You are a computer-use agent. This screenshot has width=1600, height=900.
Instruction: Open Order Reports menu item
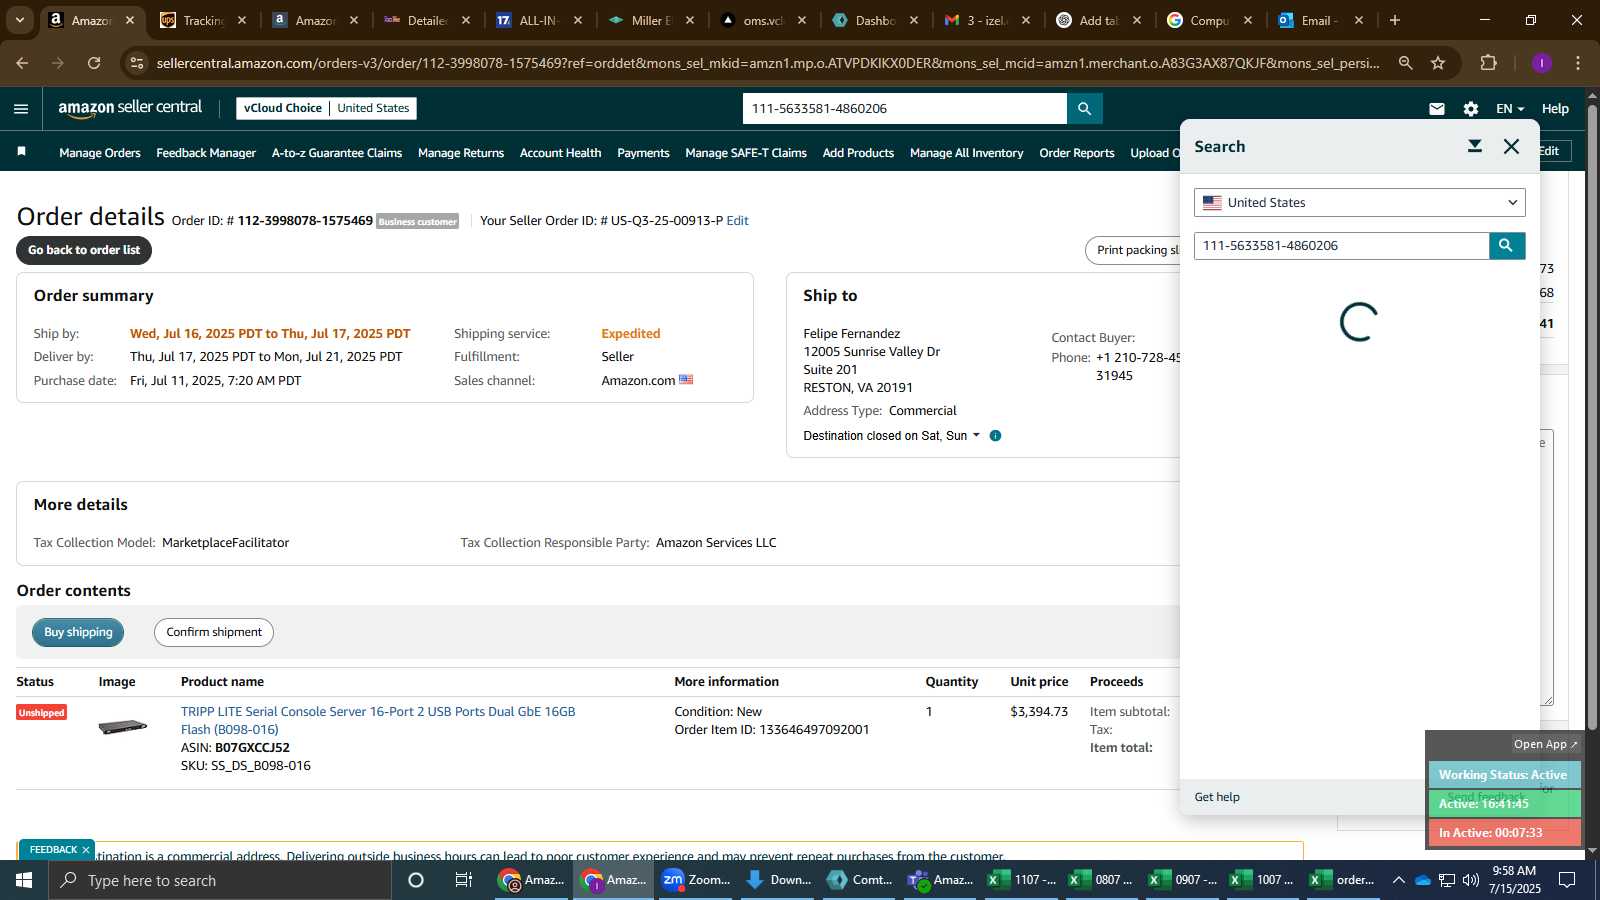click(x=1077, y=153)
